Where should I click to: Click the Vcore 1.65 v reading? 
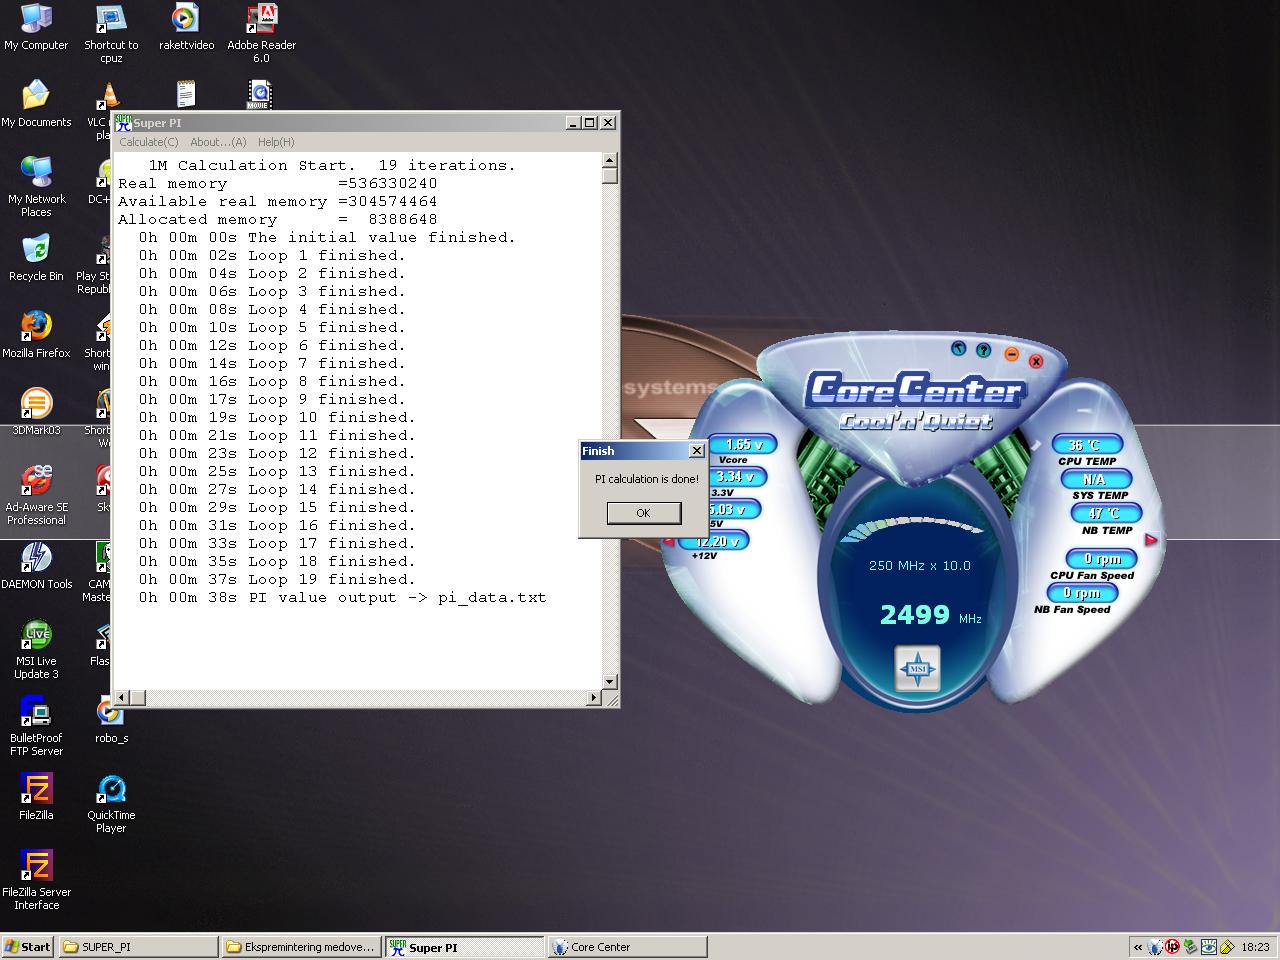pos(741,445)
